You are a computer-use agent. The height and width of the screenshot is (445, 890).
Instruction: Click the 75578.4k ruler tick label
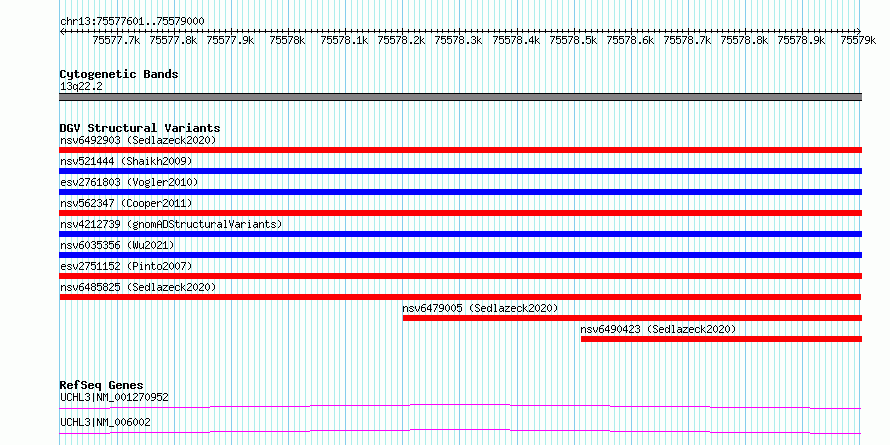[516, 40]
